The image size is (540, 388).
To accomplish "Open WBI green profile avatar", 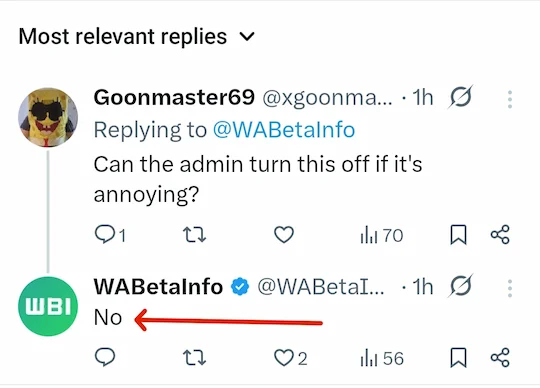I will (48, 306).
